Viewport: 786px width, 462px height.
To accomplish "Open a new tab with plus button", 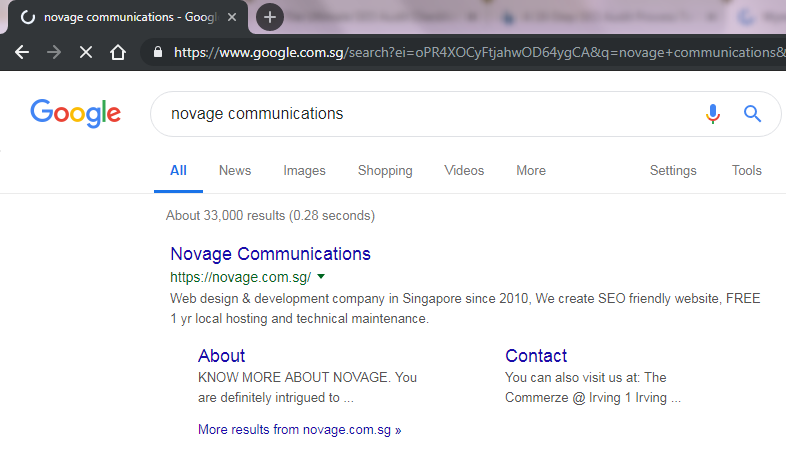I will pyautogui.click(x=270, y=17).
